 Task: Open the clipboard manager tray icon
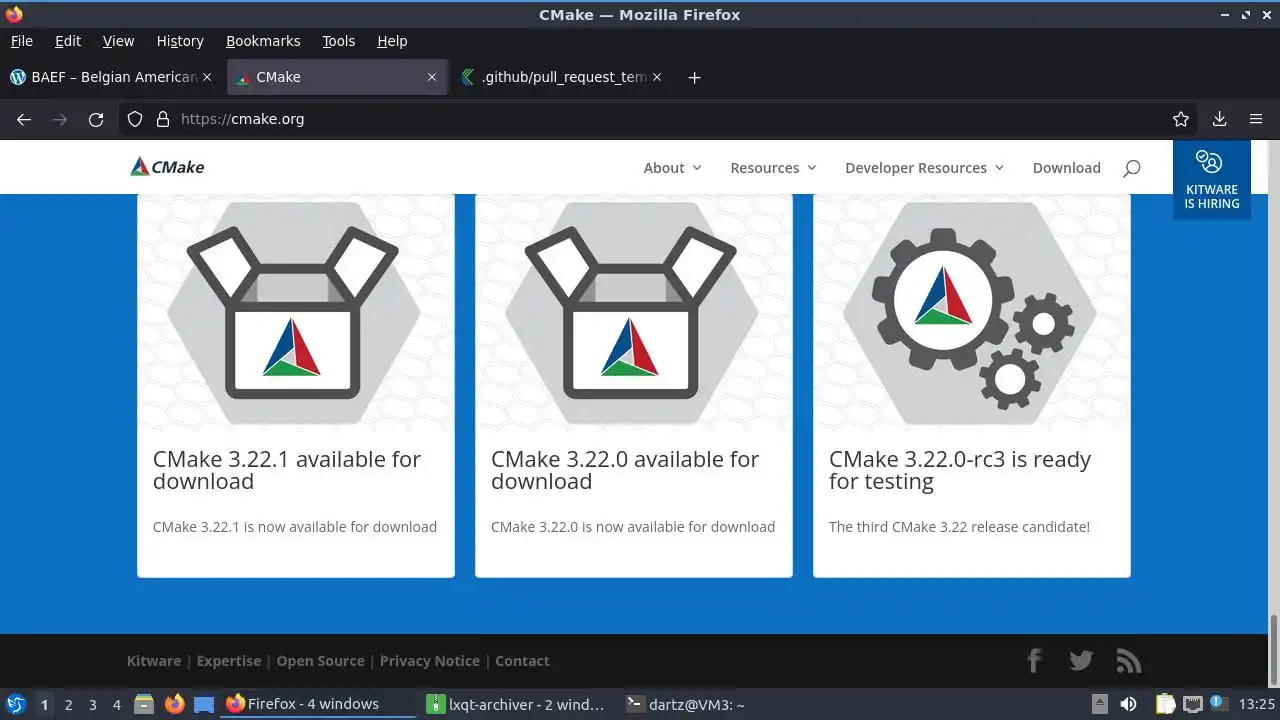[x=1165, y=704]
